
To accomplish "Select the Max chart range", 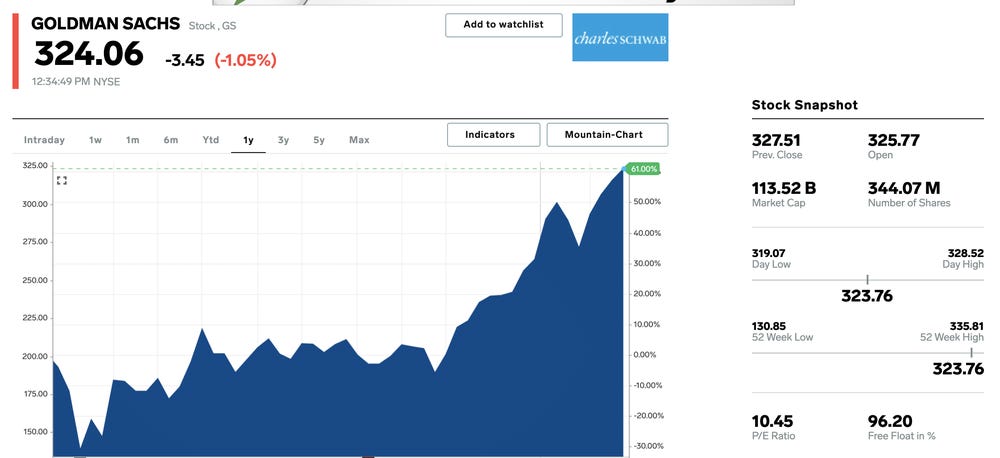I will [x=359, y=140].
